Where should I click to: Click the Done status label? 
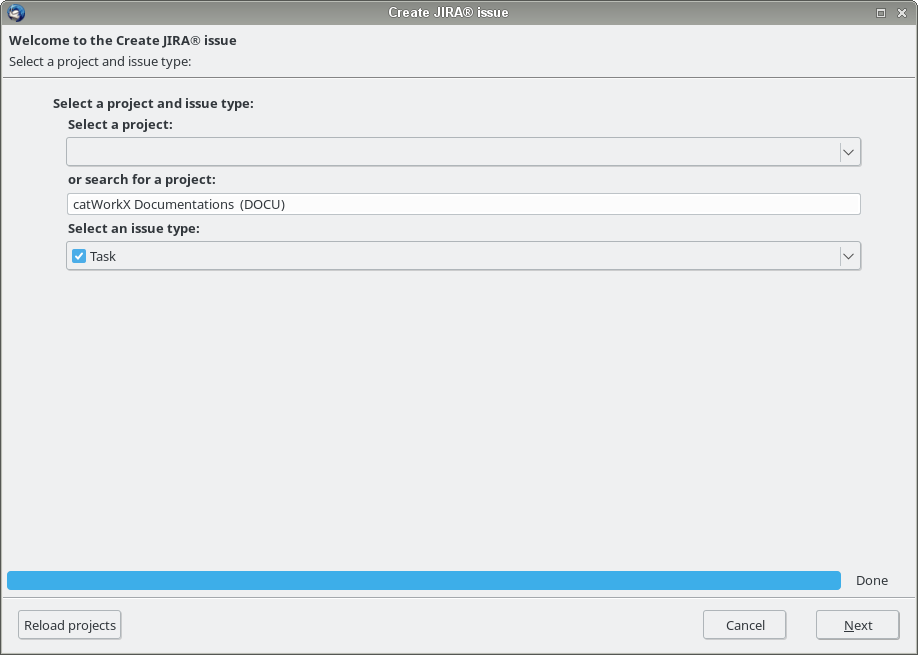tap(871, 580)
